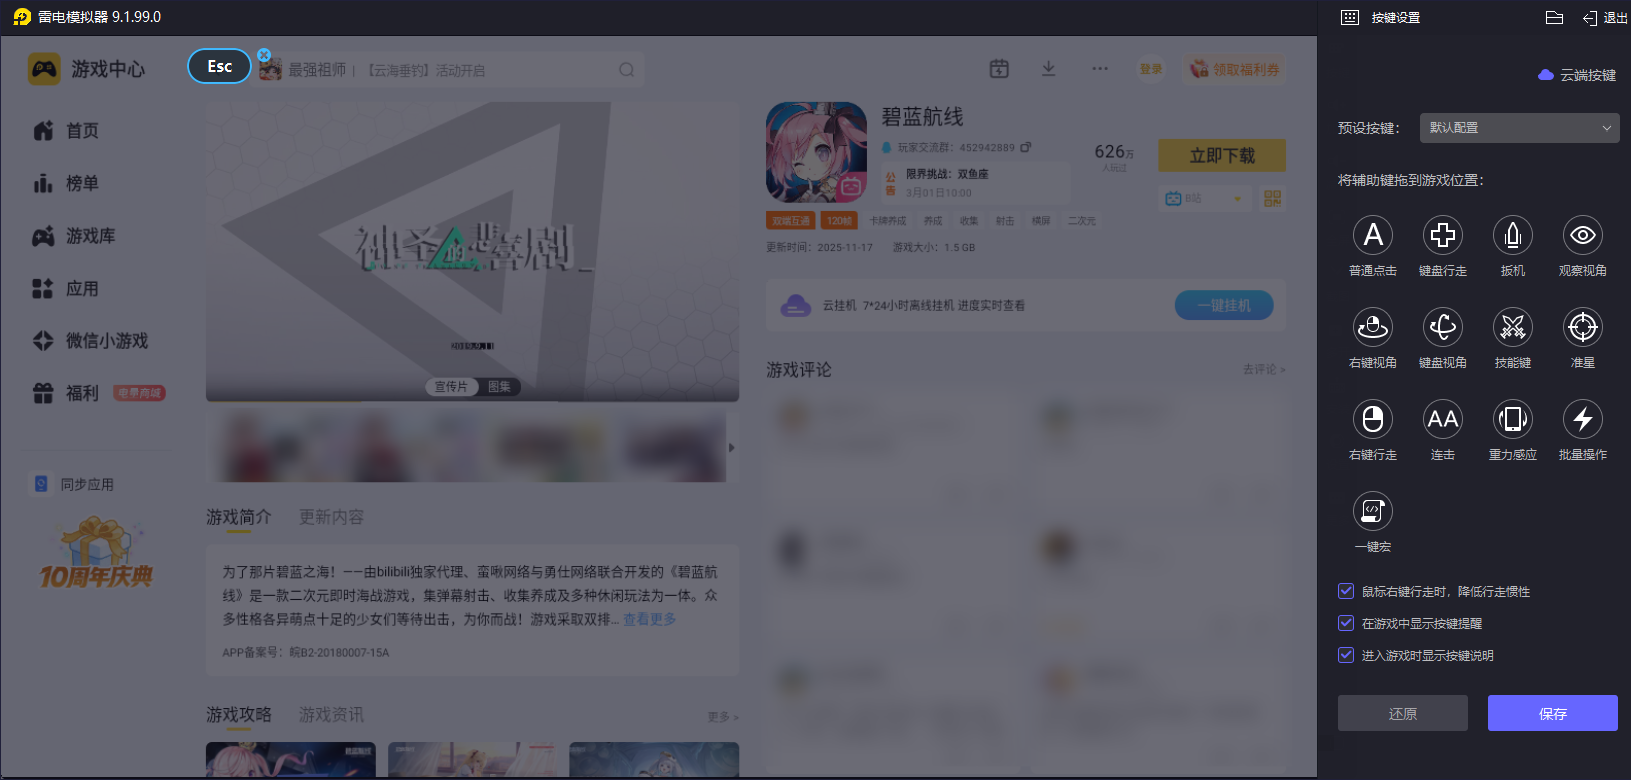The width and height of the screenshot is (1631, 780).
Task: Choose the 键盘视角 keyboard view tool
Action: 1443,327
